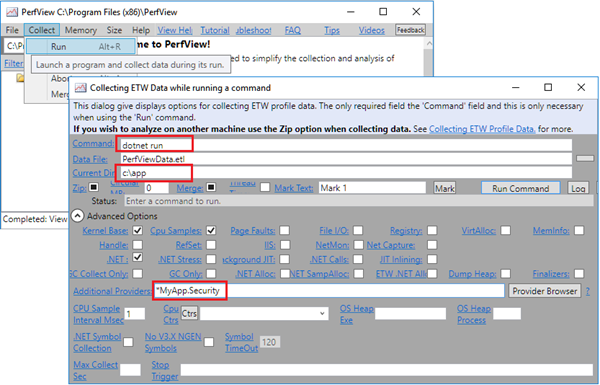Open the Tips link

click(332, 30)
